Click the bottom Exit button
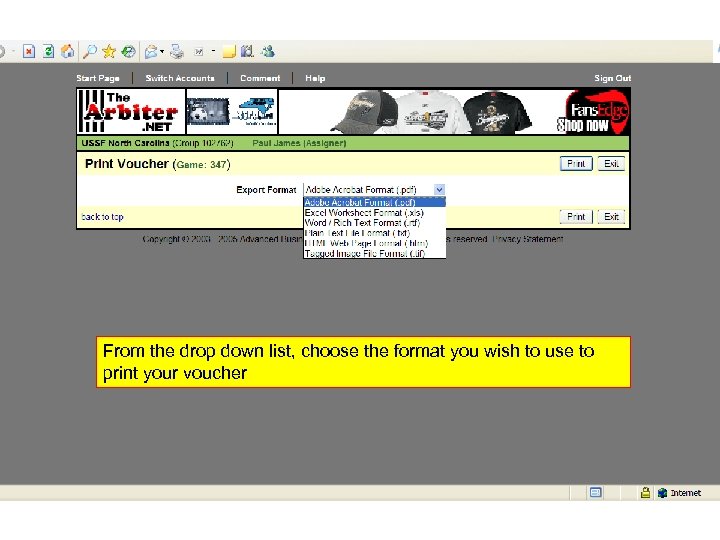Screen dimensions: 720x540 [x=611, y=217]
